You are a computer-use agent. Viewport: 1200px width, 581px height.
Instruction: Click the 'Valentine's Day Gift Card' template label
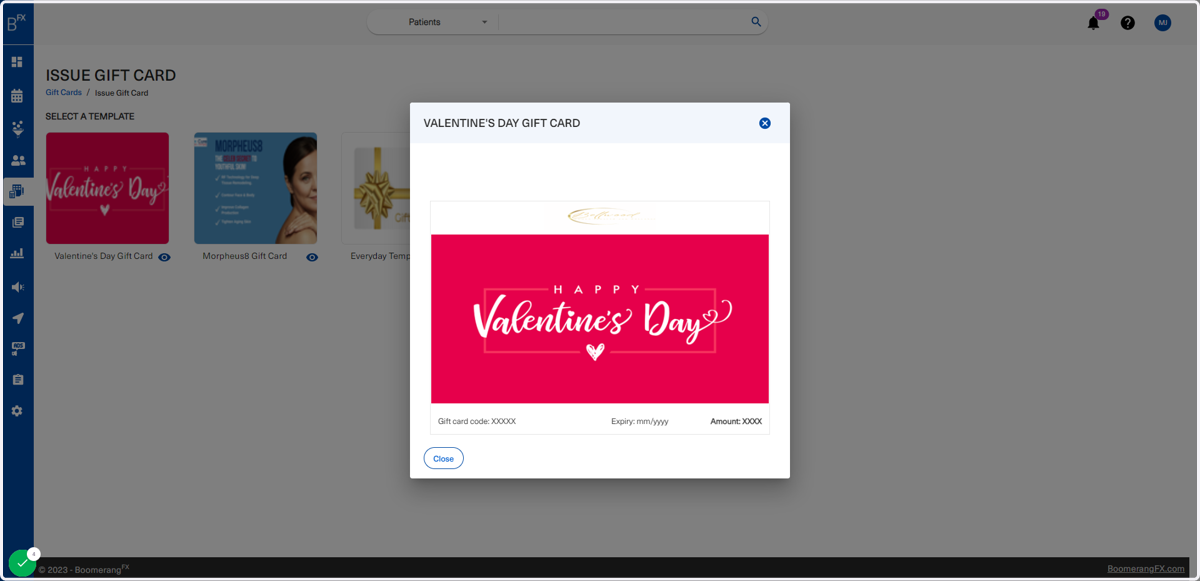[104, 256]
